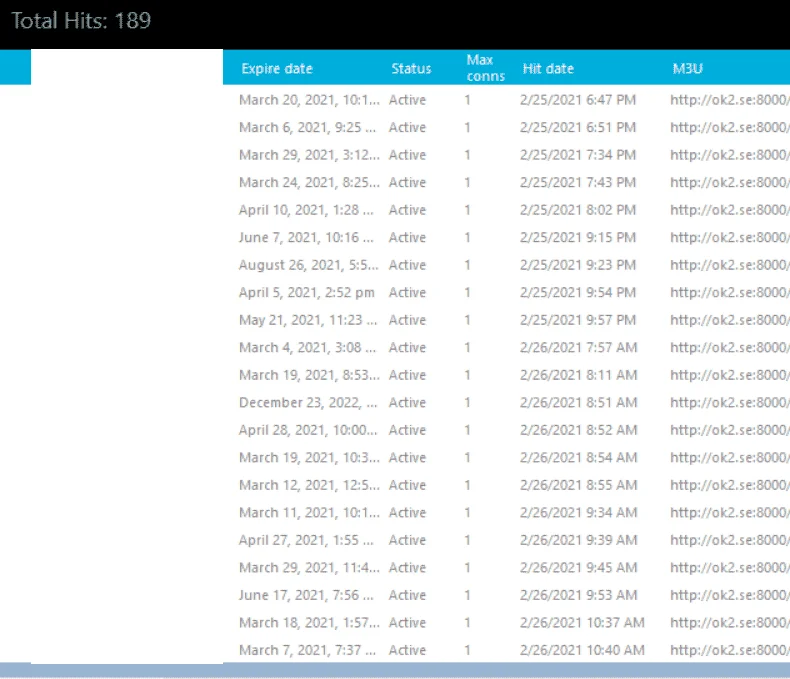The width and height of the screenshot is (790, 679).
Task: Click hit date 2/25/2021 6:51 PM
Action: 578,127
